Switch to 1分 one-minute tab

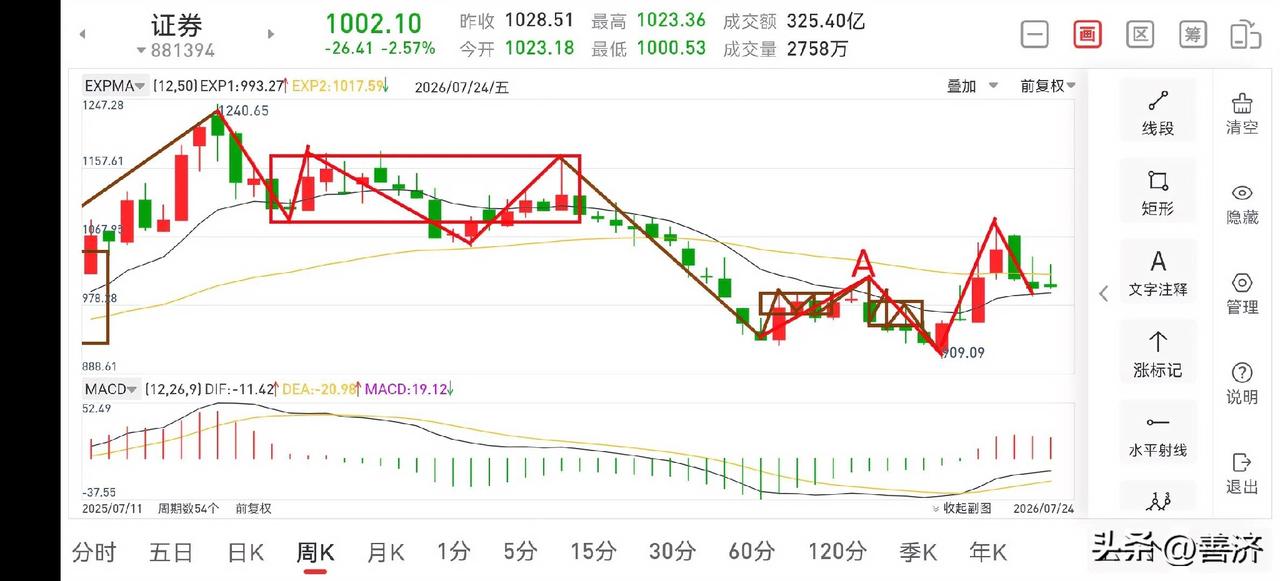(x=453, y=551)
